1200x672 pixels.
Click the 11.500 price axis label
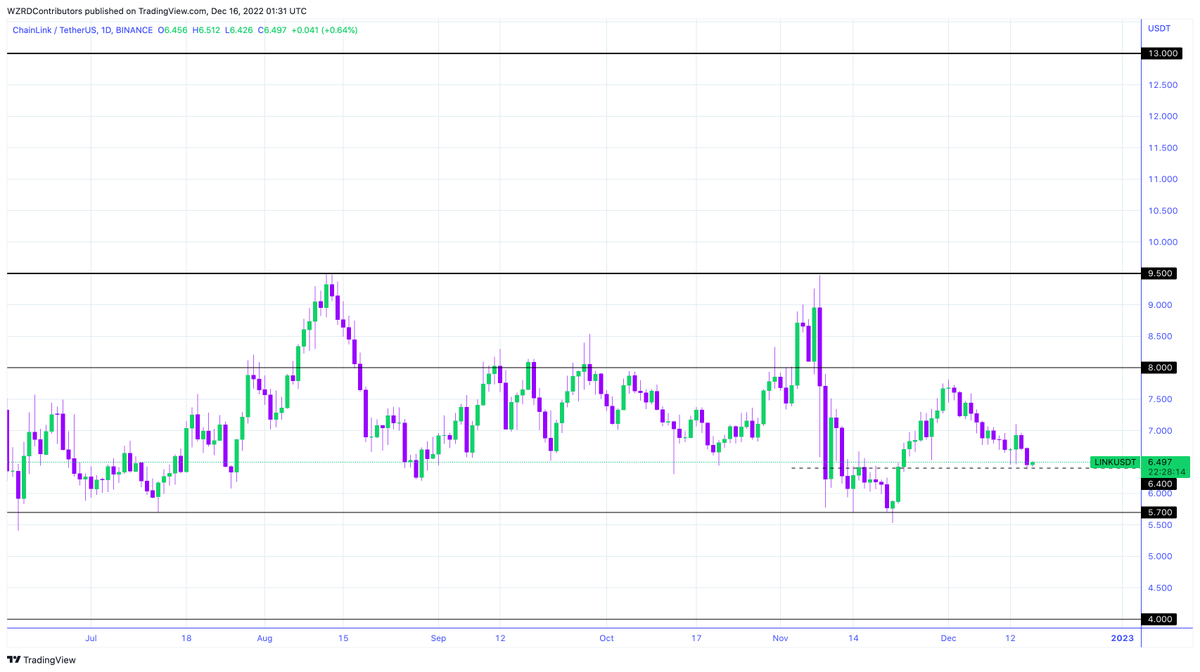[1163, 148]
